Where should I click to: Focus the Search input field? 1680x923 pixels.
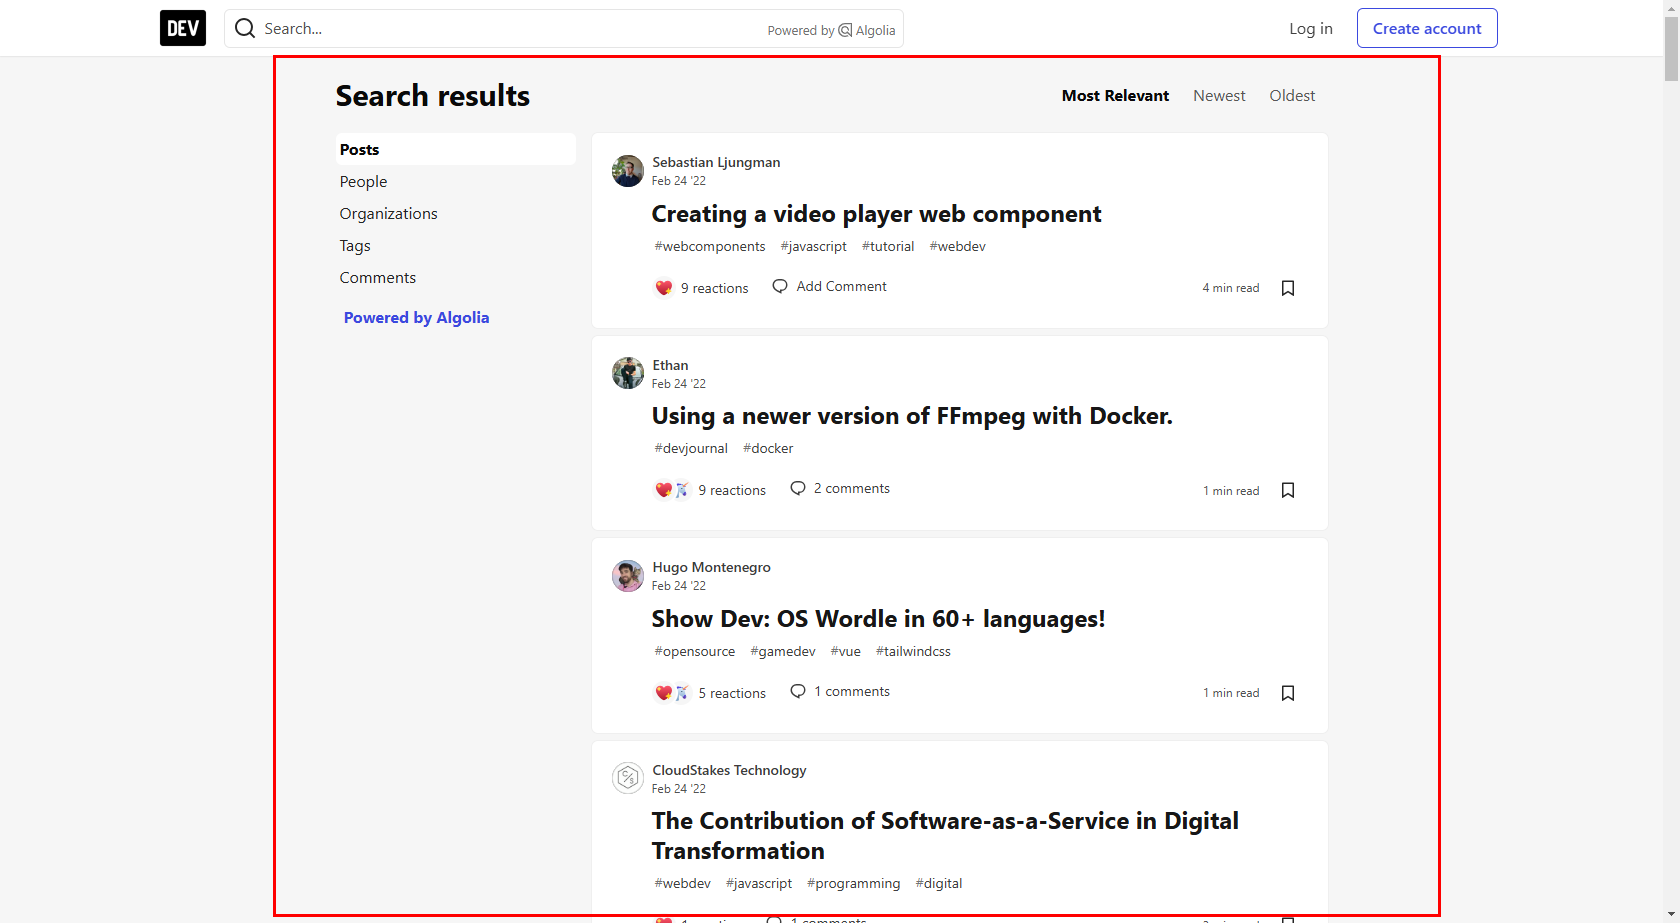click(x=510, y=29)
